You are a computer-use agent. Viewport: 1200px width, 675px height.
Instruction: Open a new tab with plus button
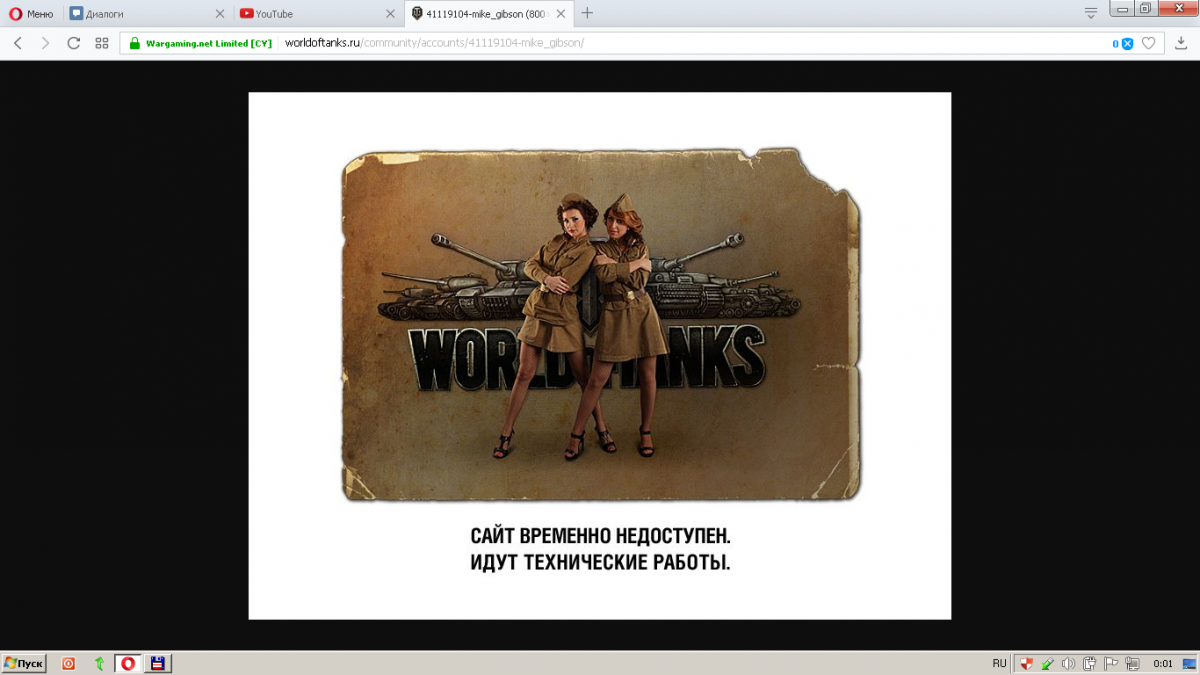[587, 13]
